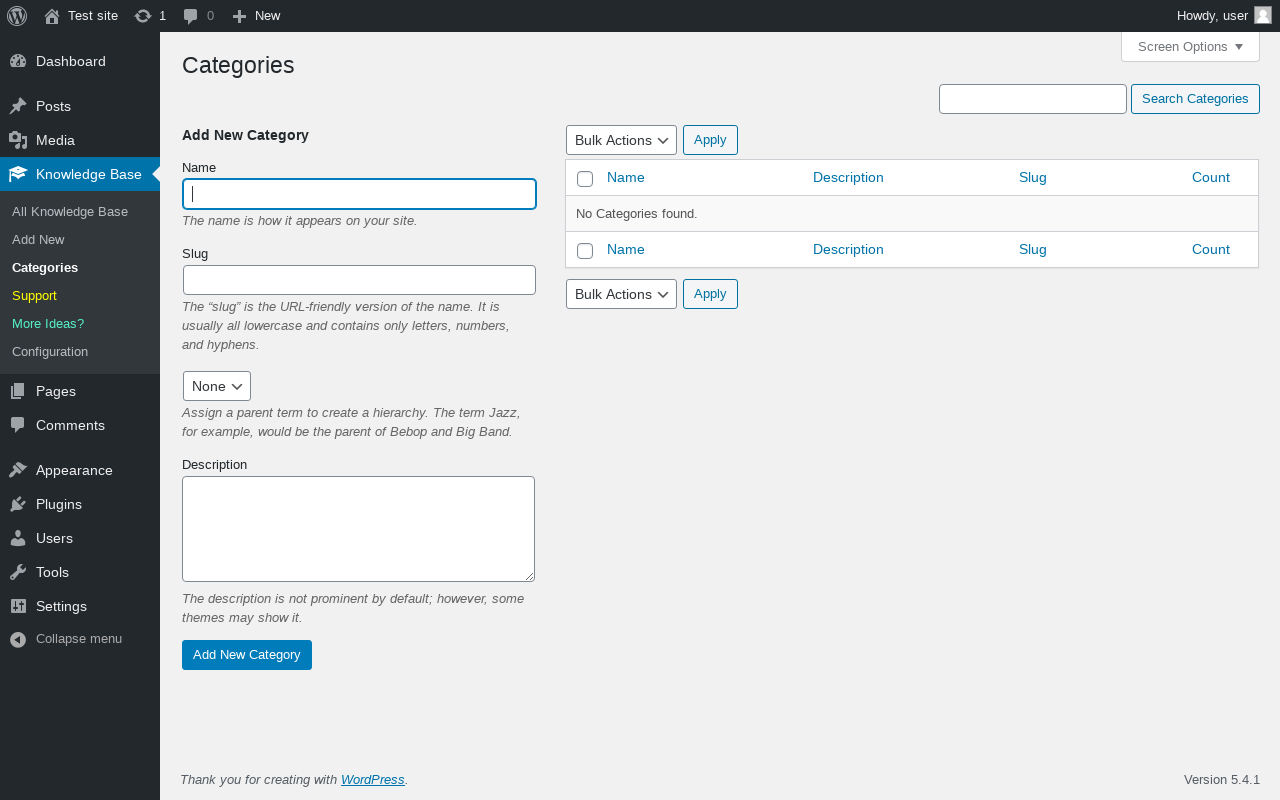Viewport: 1280px width, 800px height.
Task: Open the Plugins menu icon
Action: tap(18, 504)
